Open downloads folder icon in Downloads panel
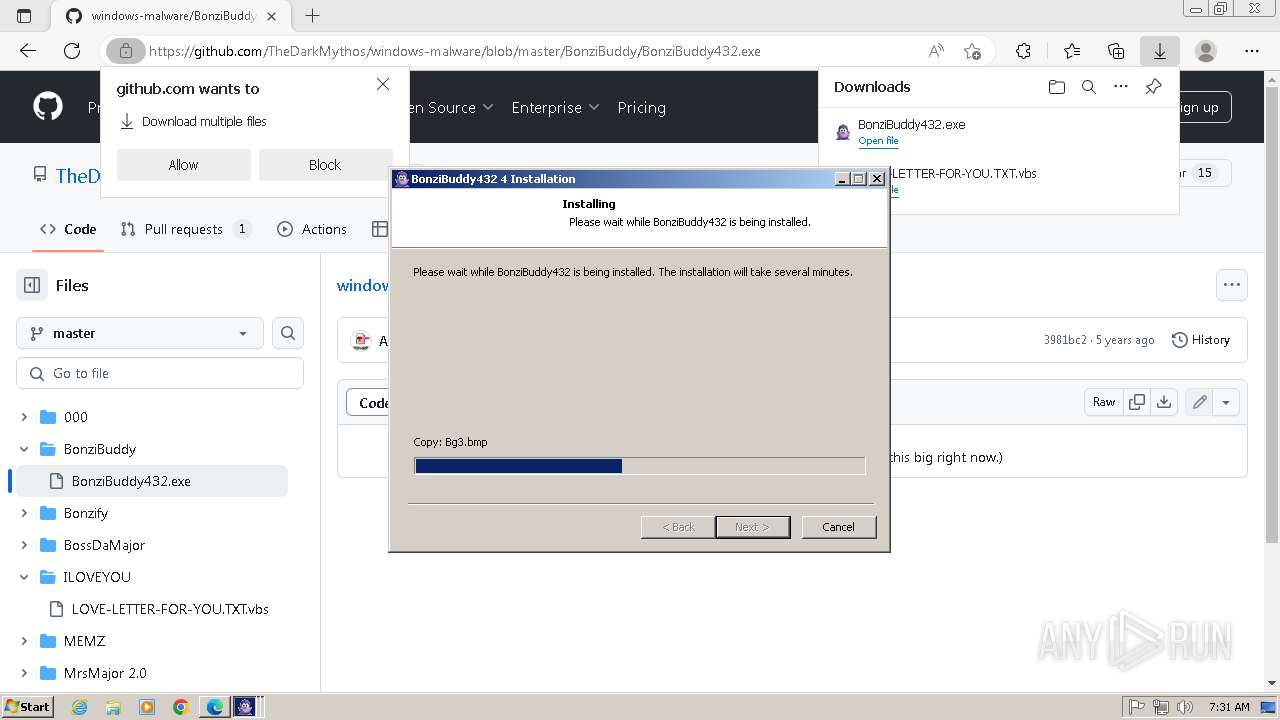Screen dimensions: 1280x720 pos(1057,87)
